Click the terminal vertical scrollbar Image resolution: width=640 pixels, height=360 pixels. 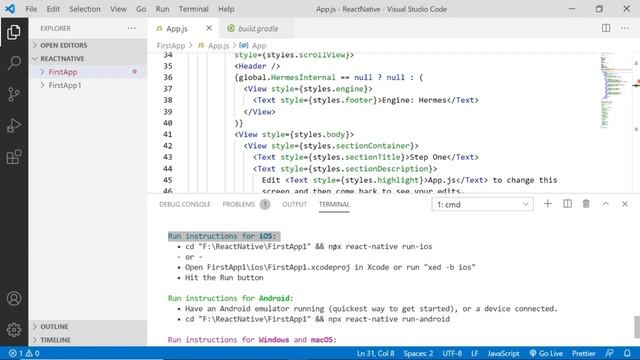[x=636, y=327]
